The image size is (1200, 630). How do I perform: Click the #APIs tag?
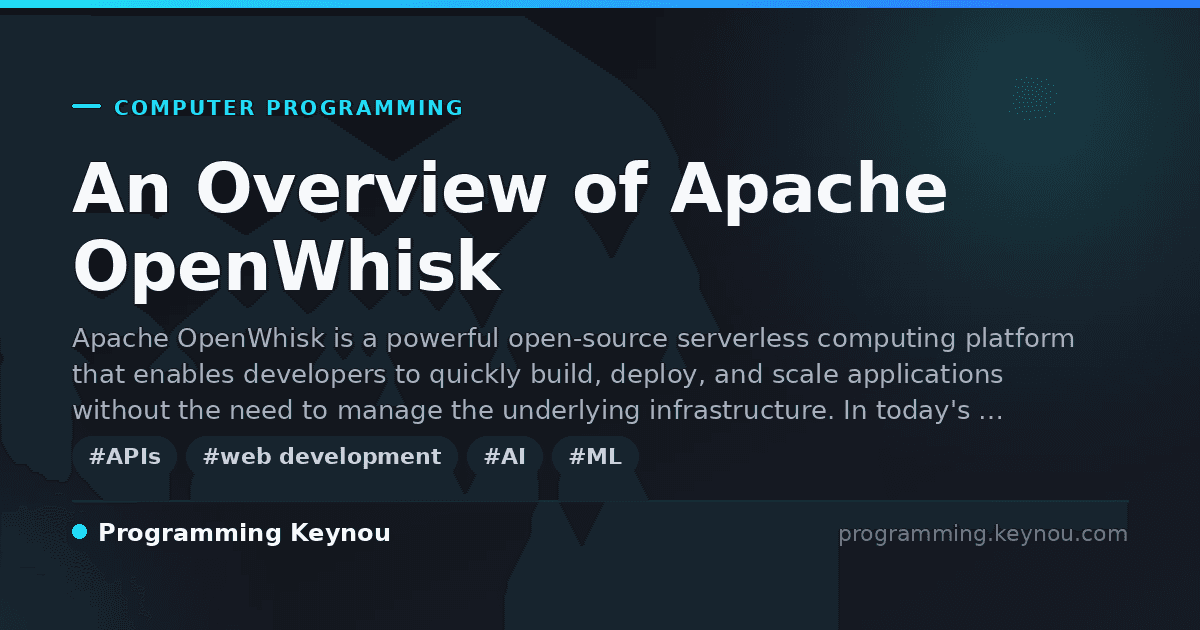tap(125, 457)
